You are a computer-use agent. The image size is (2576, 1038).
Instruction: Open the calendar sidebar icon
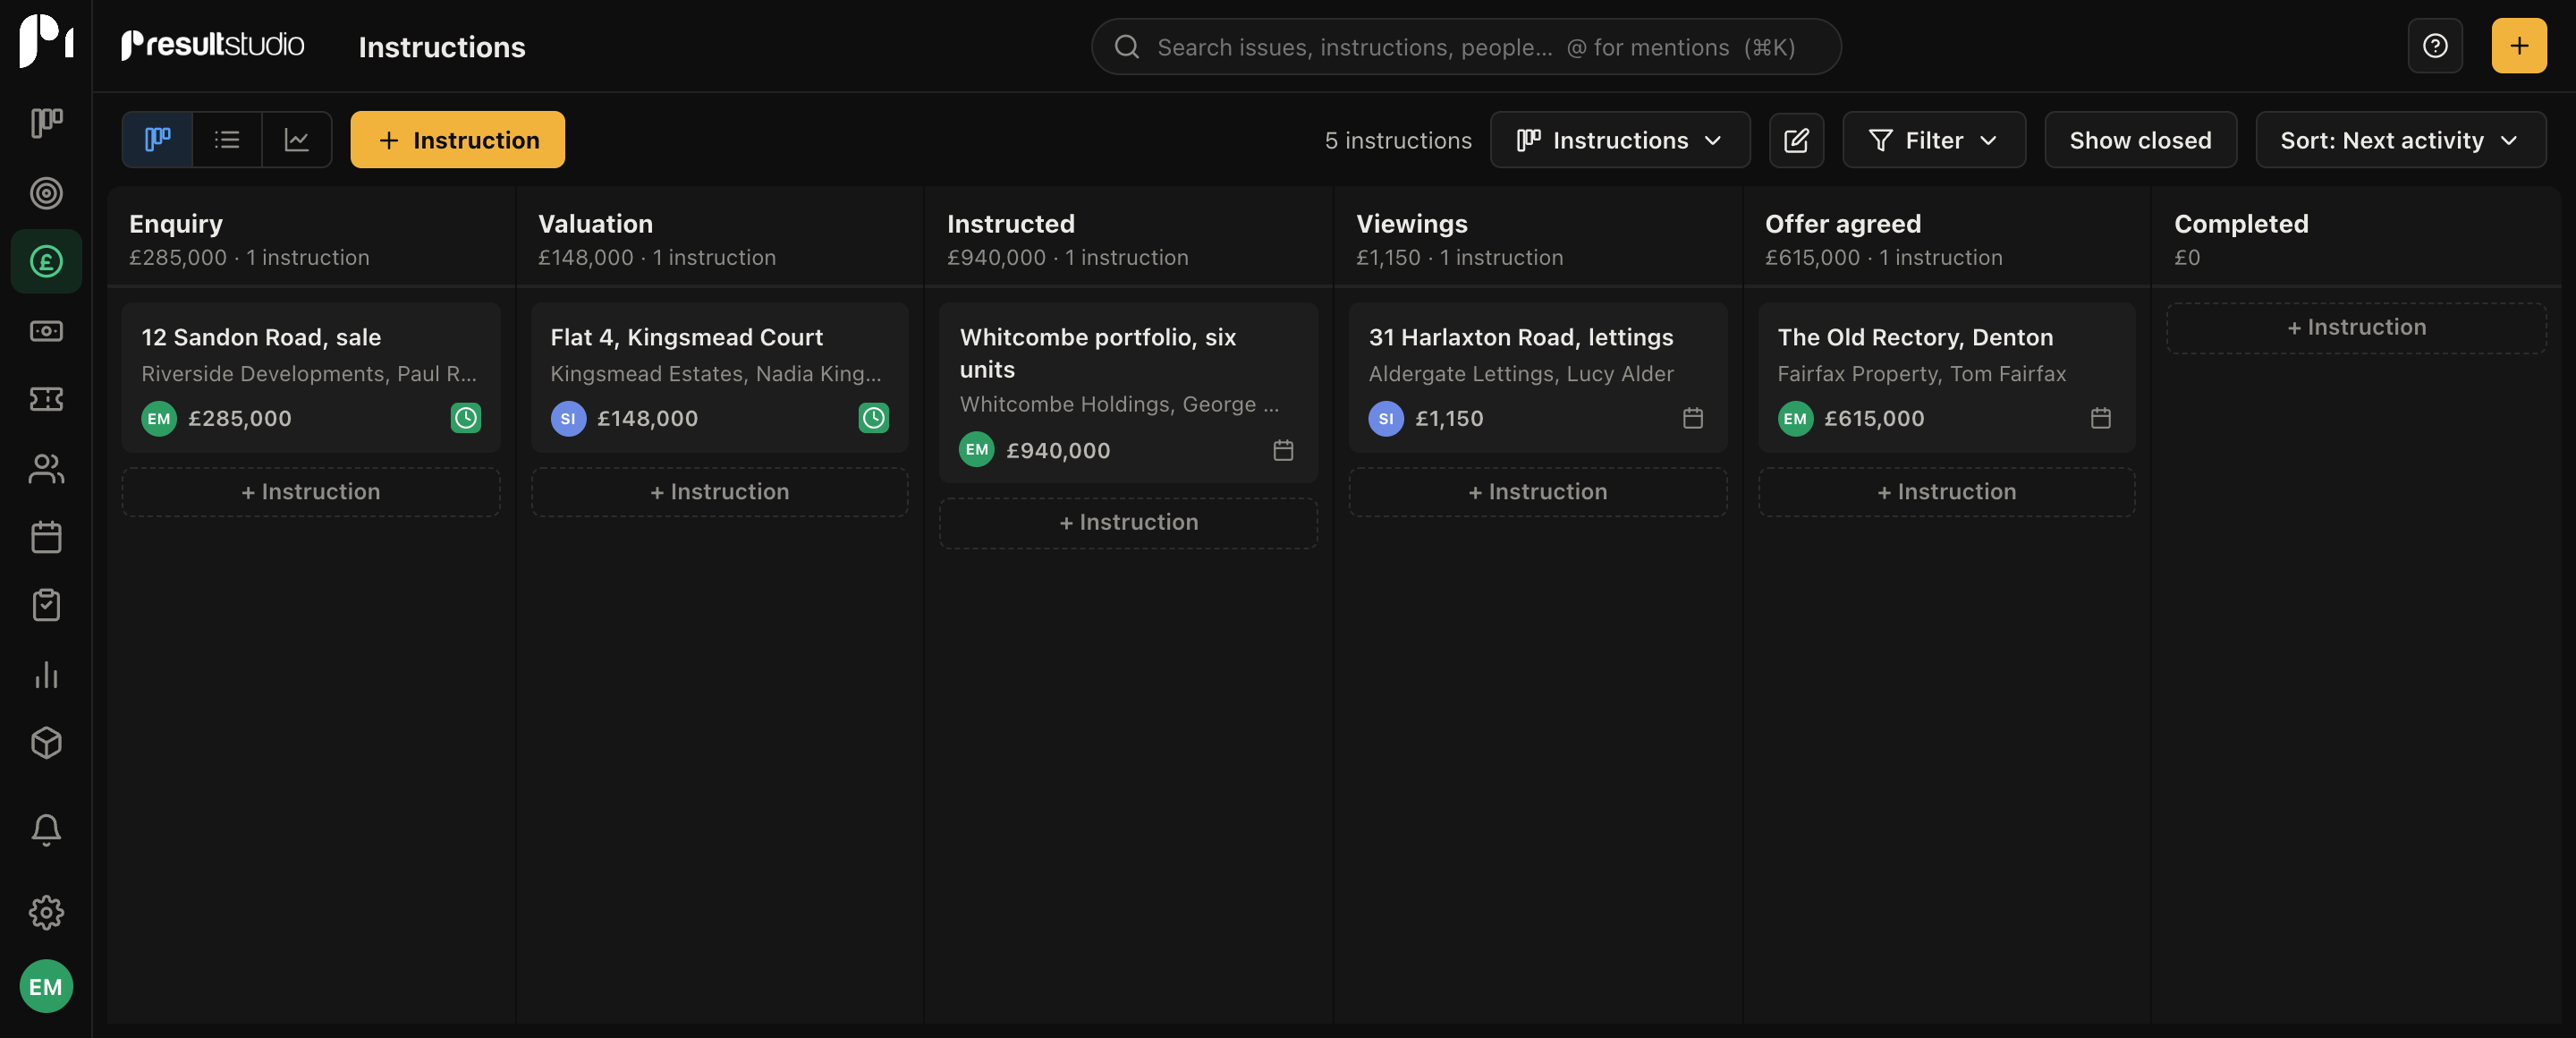point(46,537)
